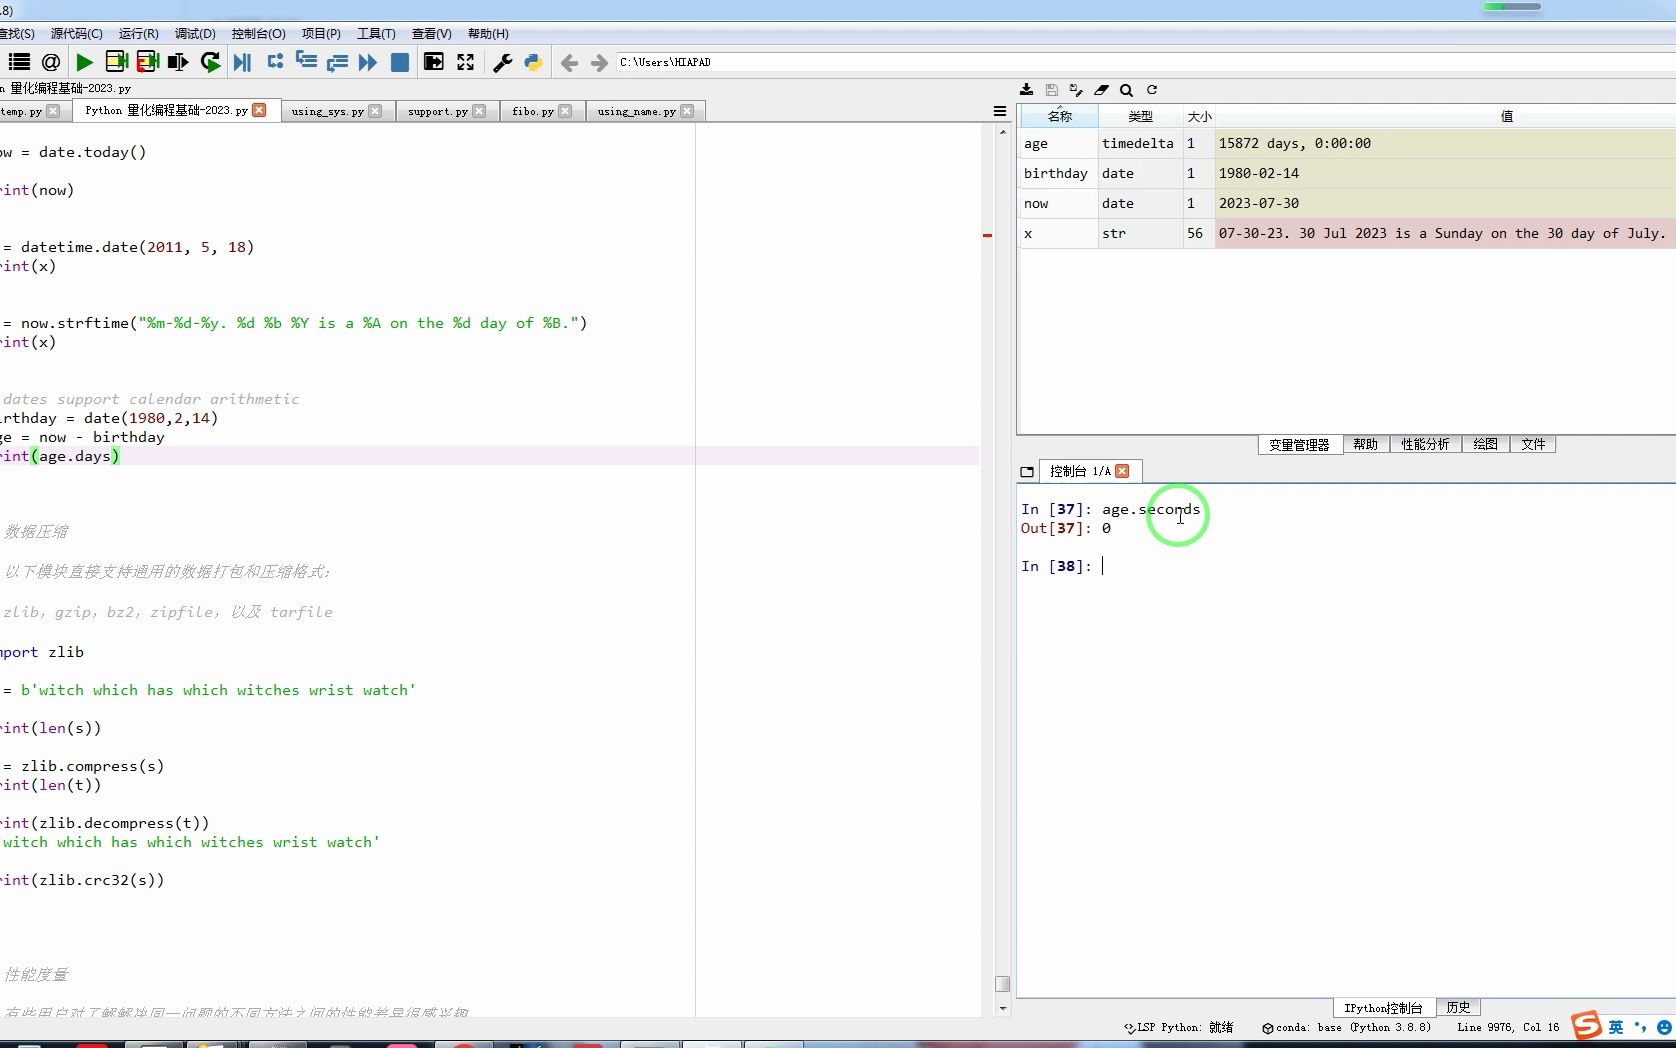Go forward to next cursor position
The width and height of the screenshot is (1676, 1048).
point(599,63)
